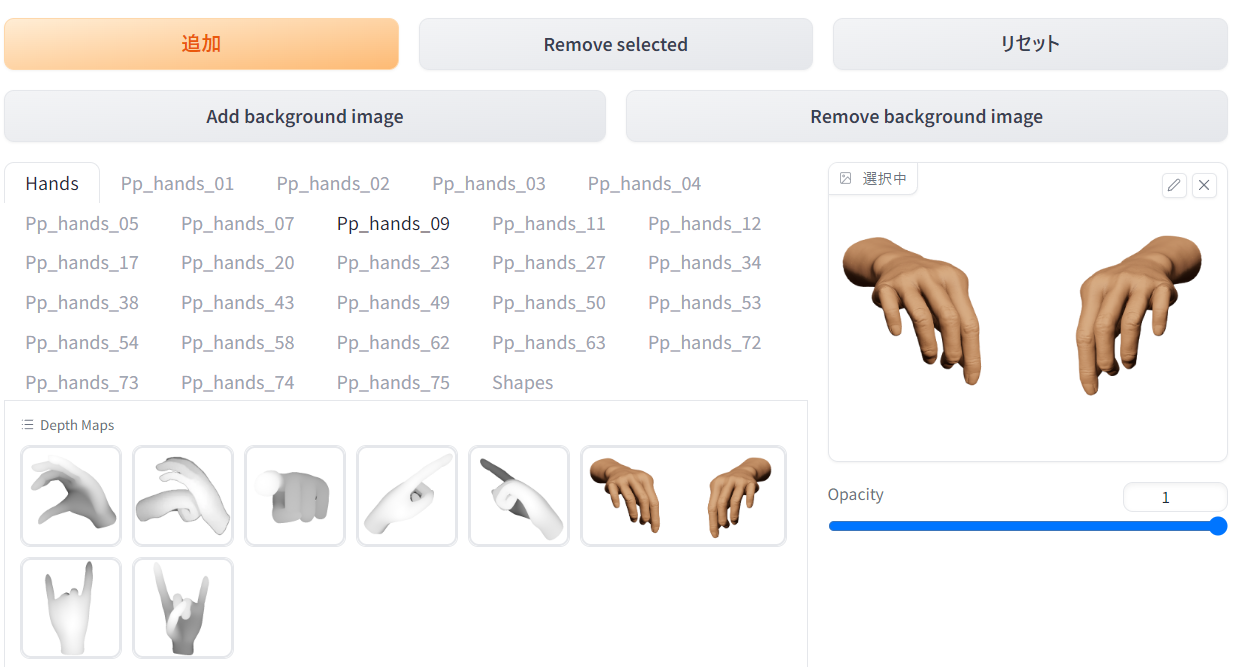Click Add background image button

coord(305,116)
